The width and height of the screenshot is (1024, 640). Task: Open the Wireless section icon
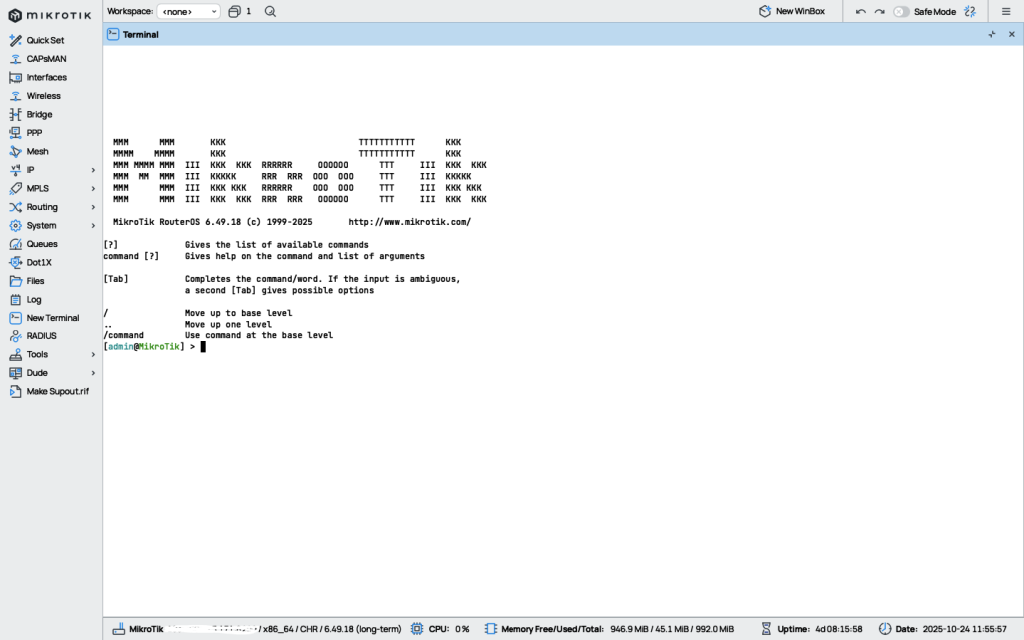pos(15,96)
